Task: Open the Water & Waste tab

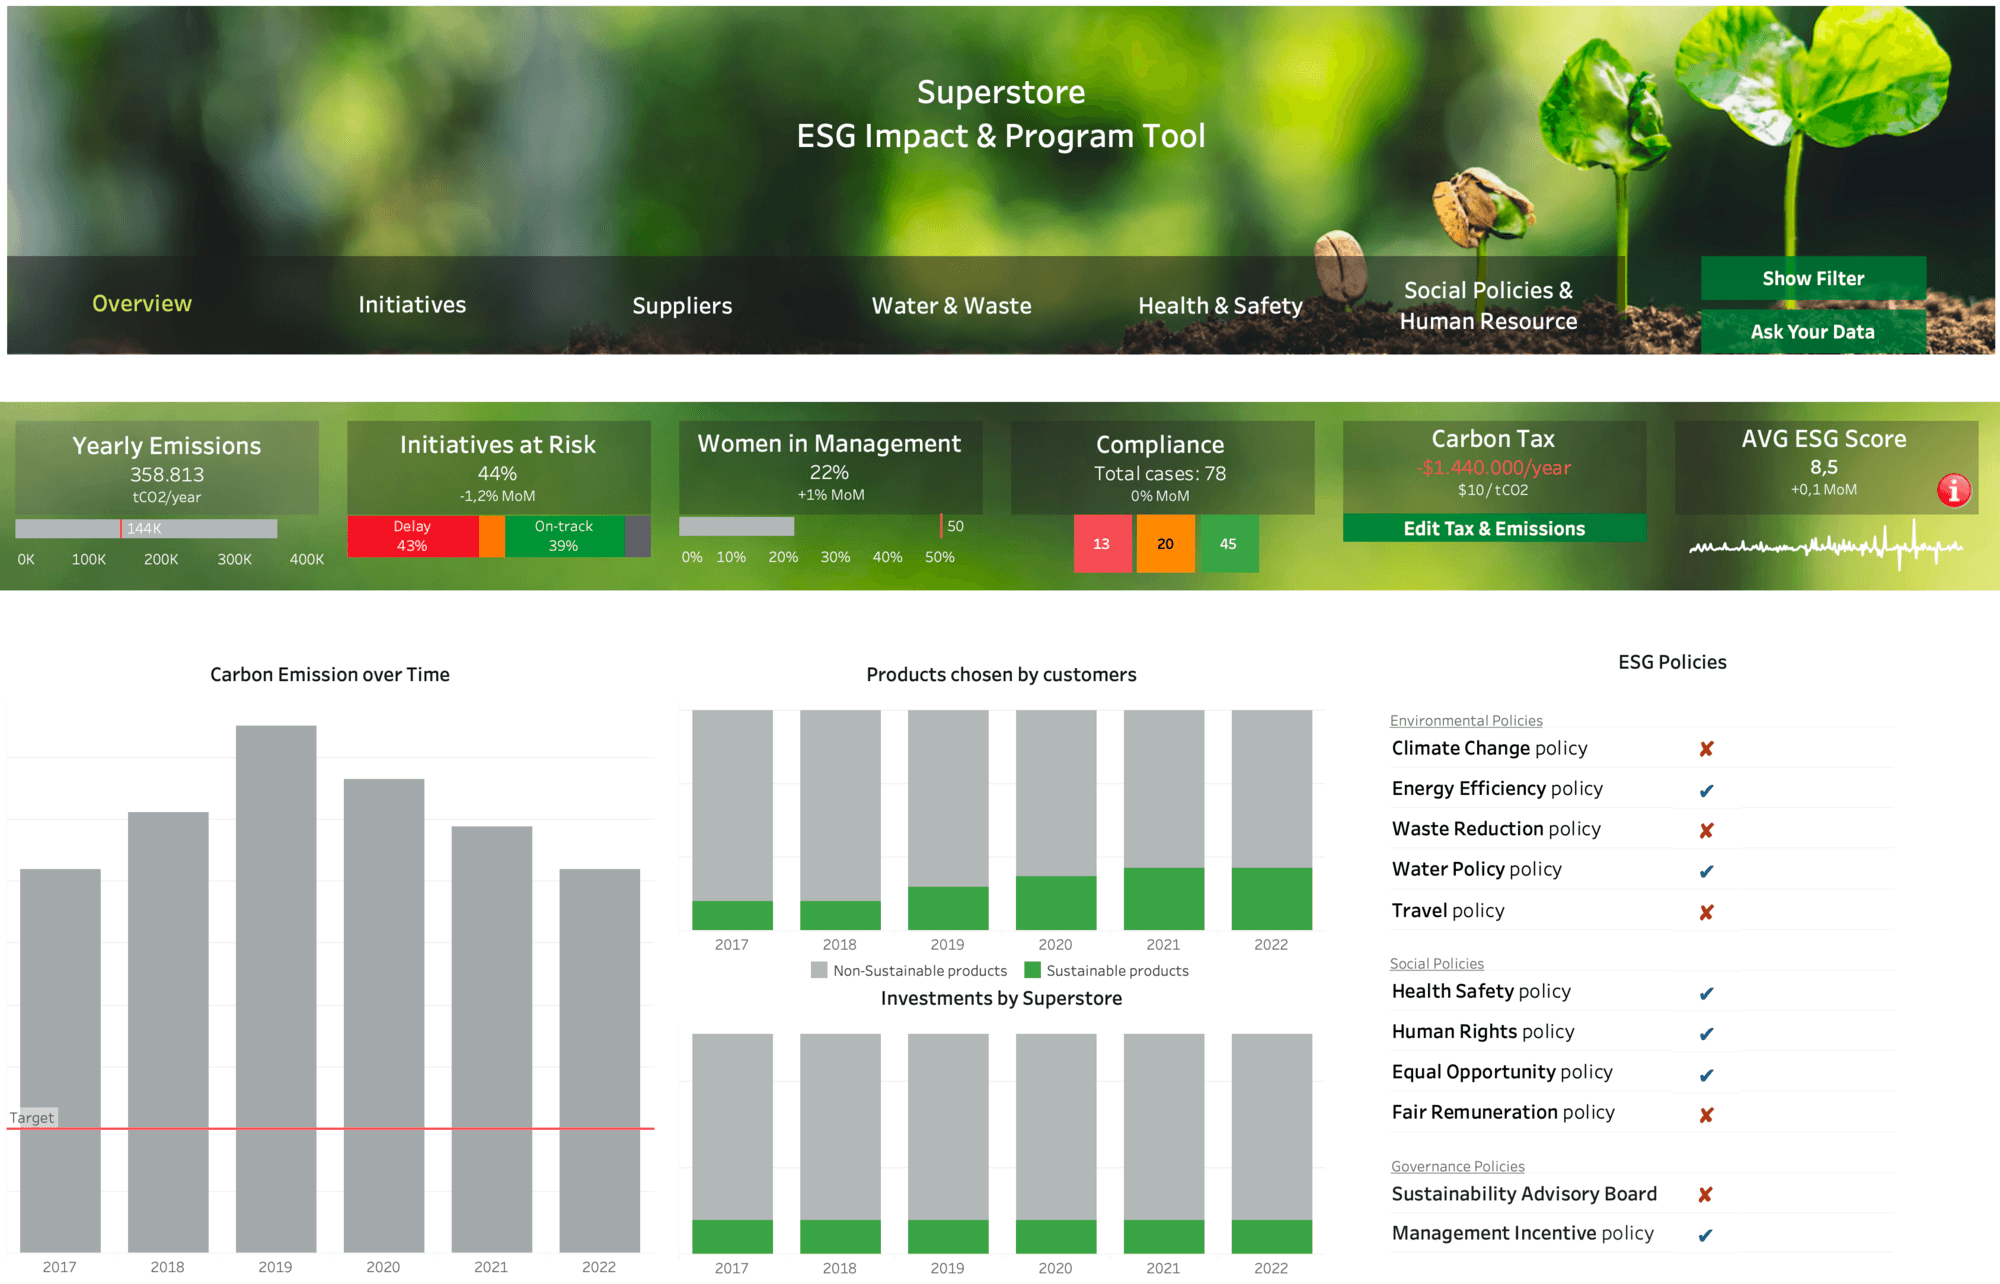Action: (x=951, y=305)
